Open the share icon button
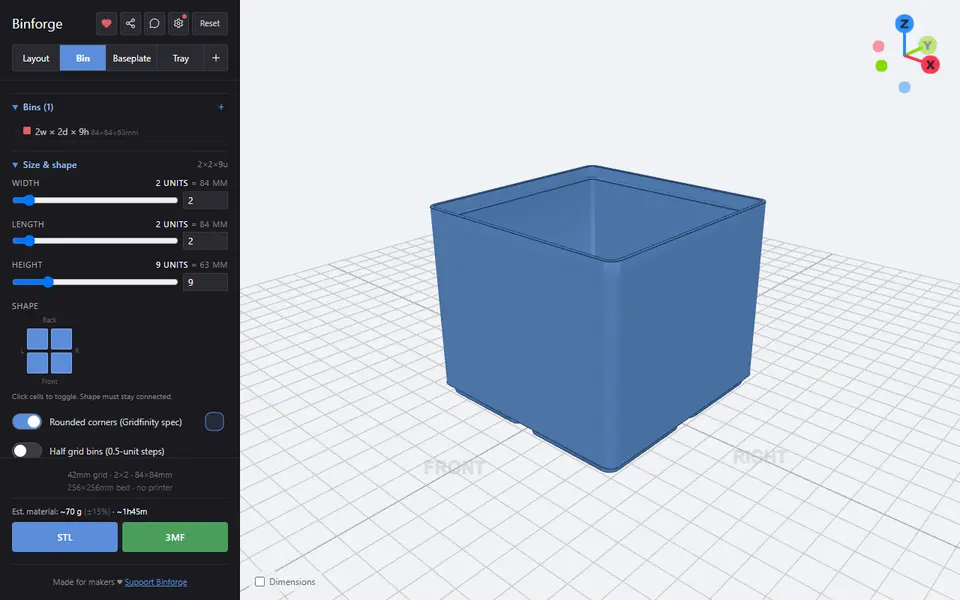 pos(130,23)
